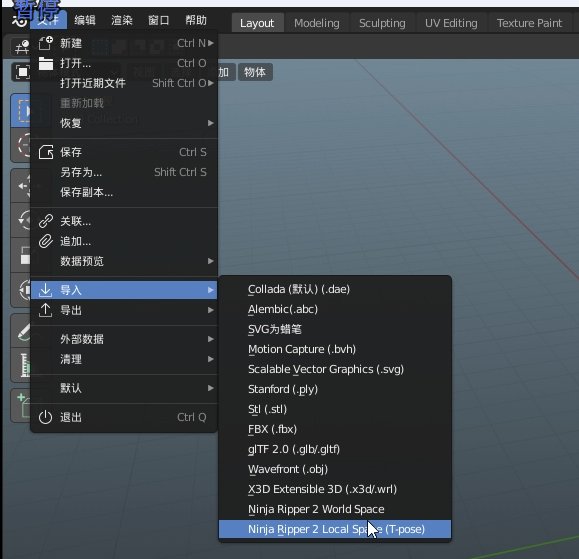This screenshot has width=579, height=559.
Task: Expand the 恢复 submenu
Action: (x=124, y=123)
